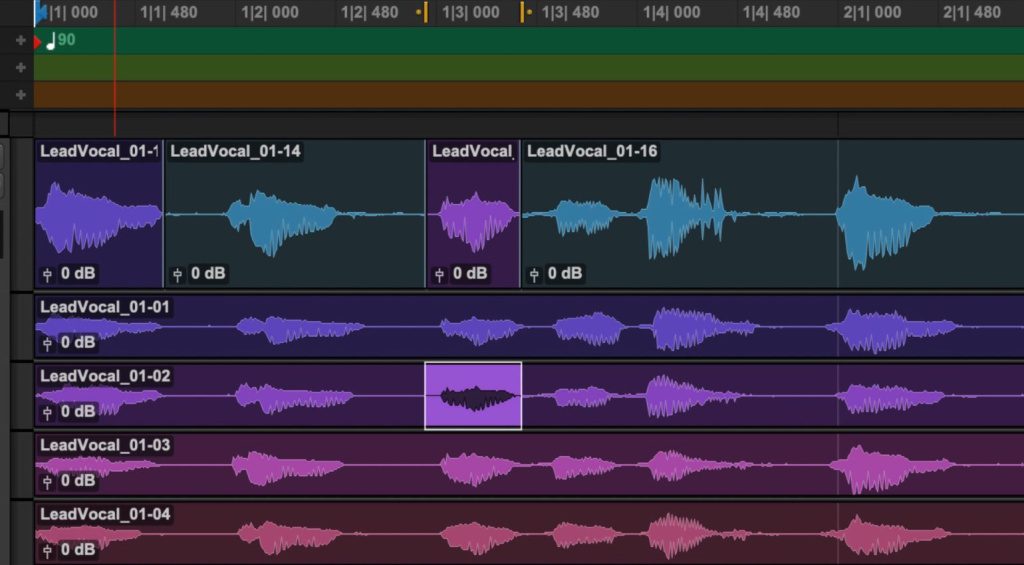Click clip gain fader icon on LeadVocal_01-14 clip
Screen dimensions: 1024x565
tap(177, 275)
